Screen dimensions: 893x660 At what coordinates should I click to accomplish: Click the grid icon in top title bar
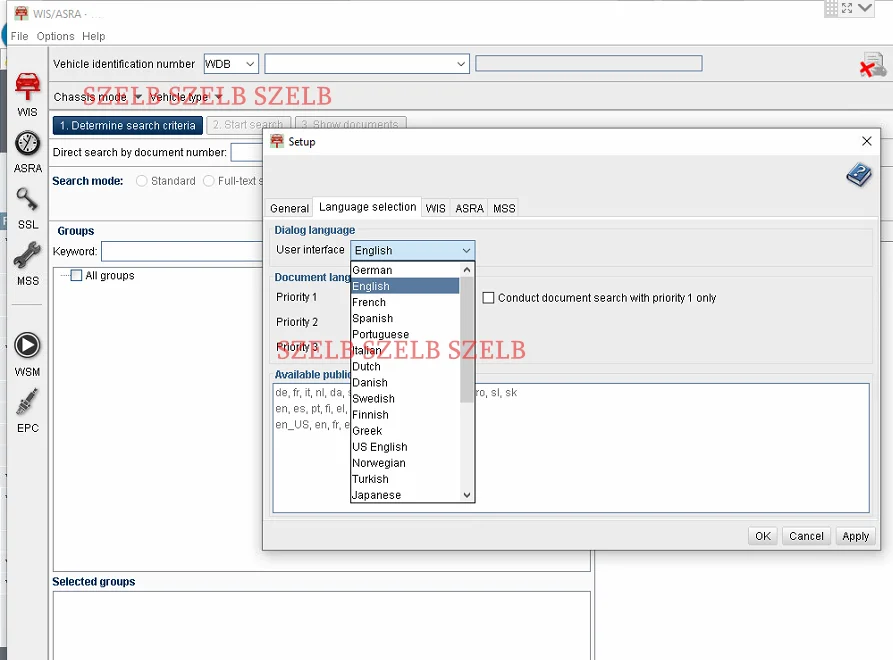click(831, 8)
